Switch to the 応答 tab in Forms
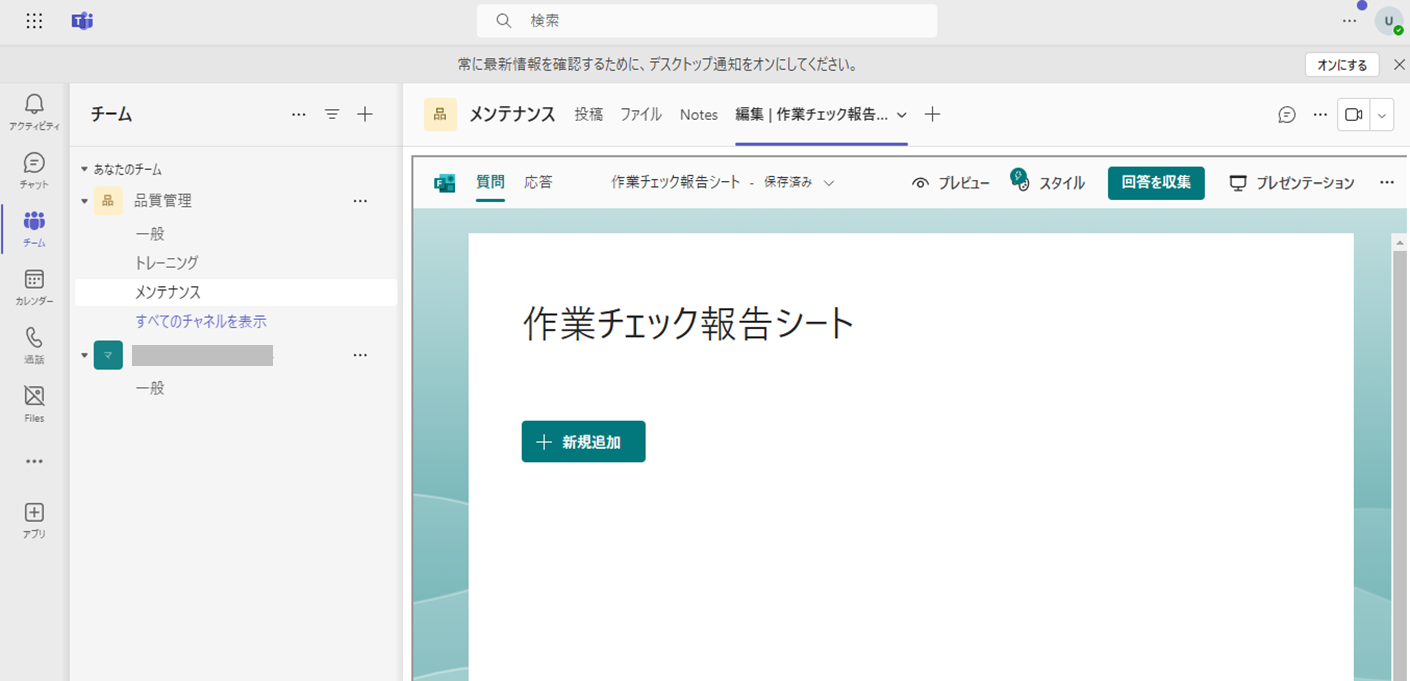Viewport: 1410px width, 681px height. [539, 182]
